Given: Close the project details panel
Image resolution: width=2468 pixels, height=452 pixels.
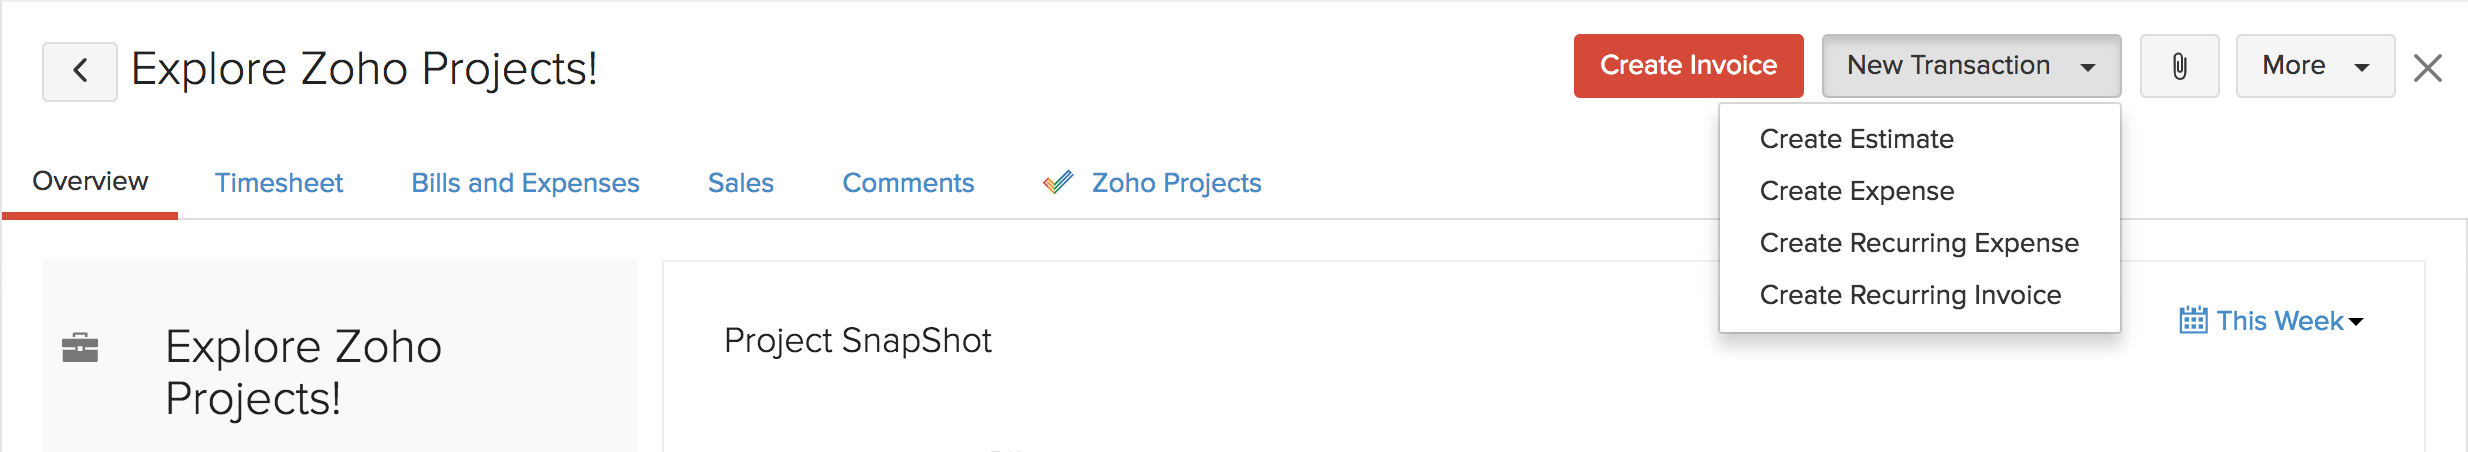Looking at the screenshot, I should tap(2427, 69).
